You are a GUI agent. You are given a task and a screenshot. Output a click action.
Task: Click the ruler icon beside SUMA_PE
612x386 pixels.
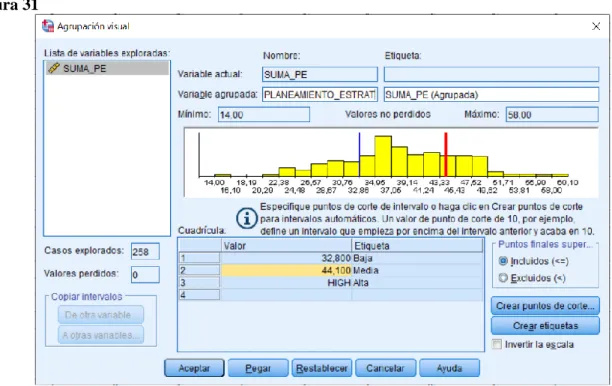pos(53,68)
